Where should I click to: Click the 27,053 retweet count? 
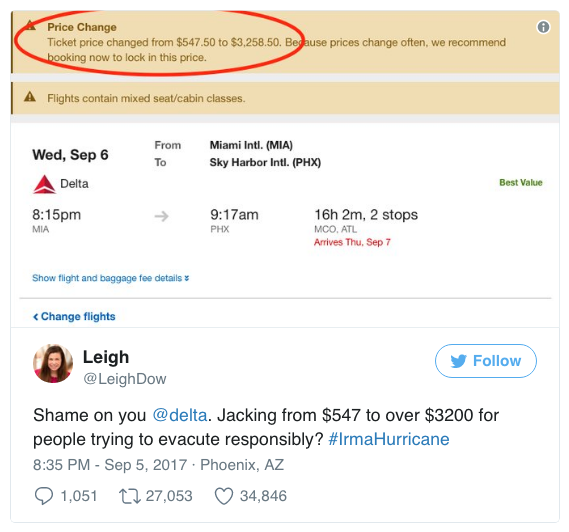pos(169,496)
